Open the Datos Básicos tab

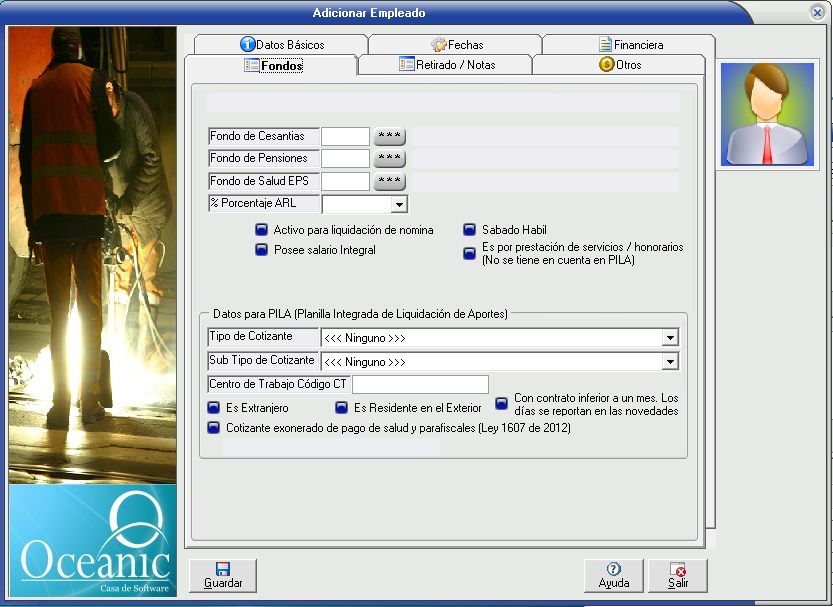pyautogui.click(x=281, y=45)
